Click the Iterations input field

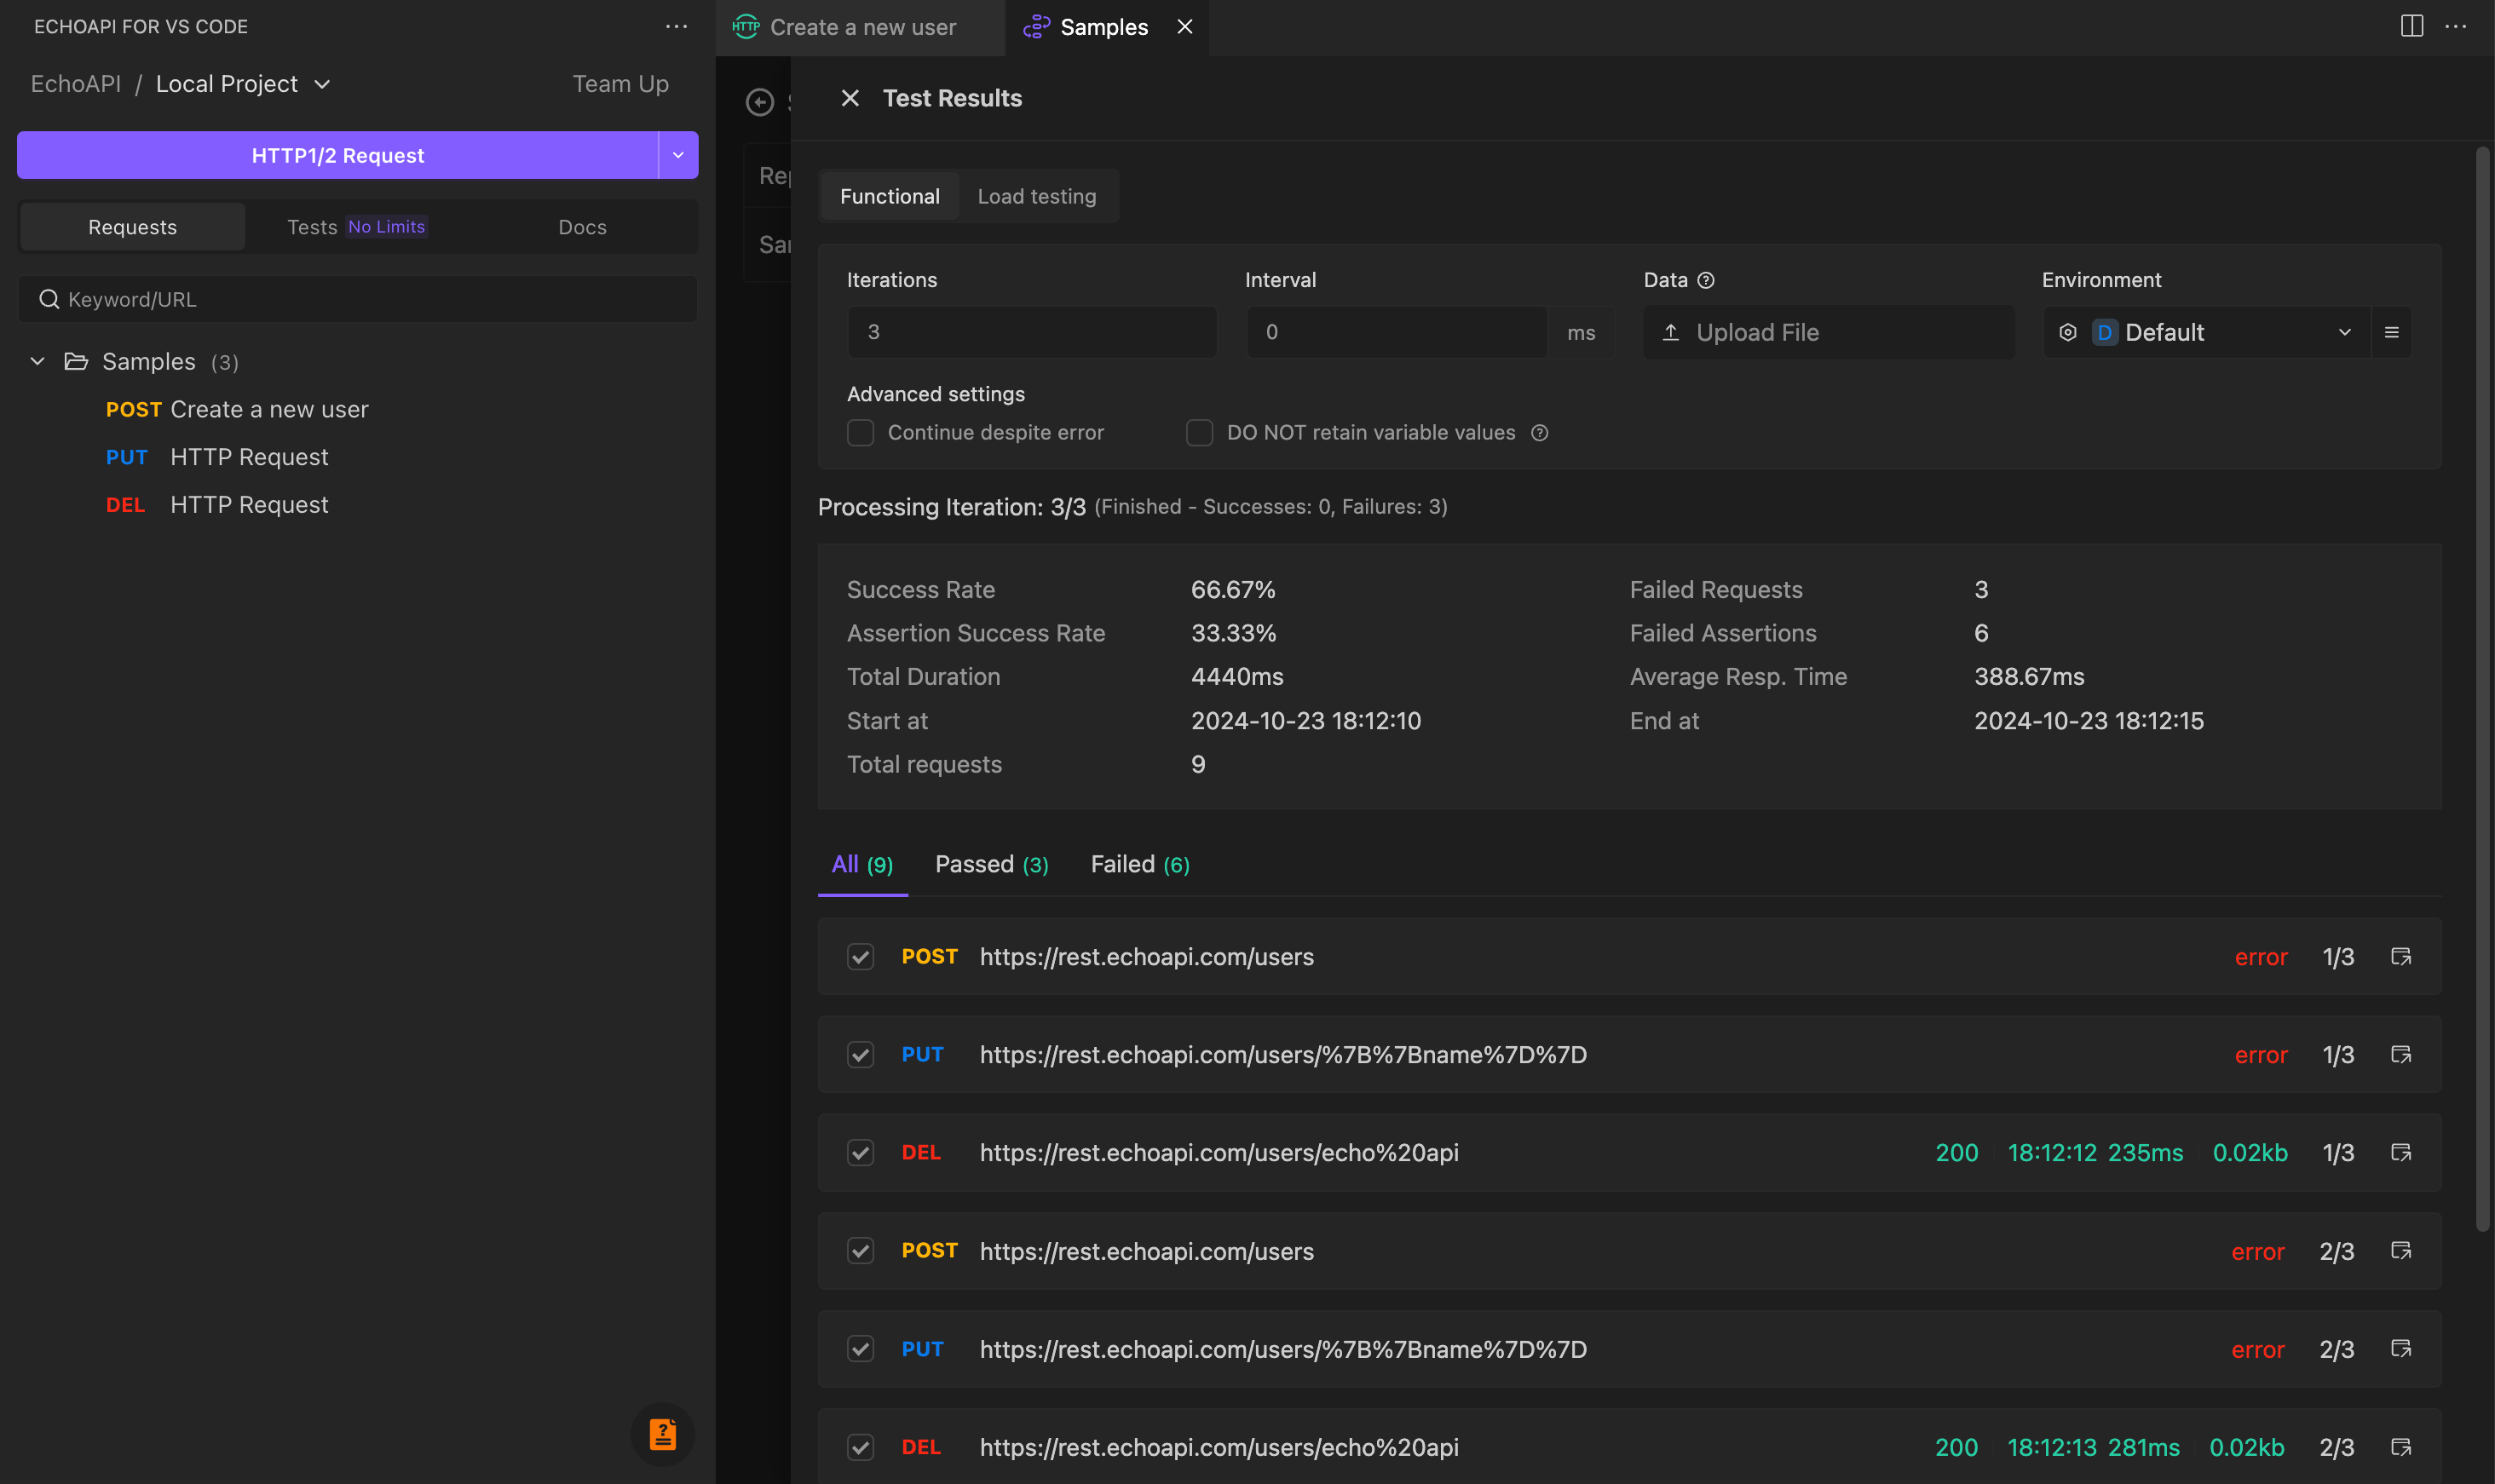(x=1032, y=332)
